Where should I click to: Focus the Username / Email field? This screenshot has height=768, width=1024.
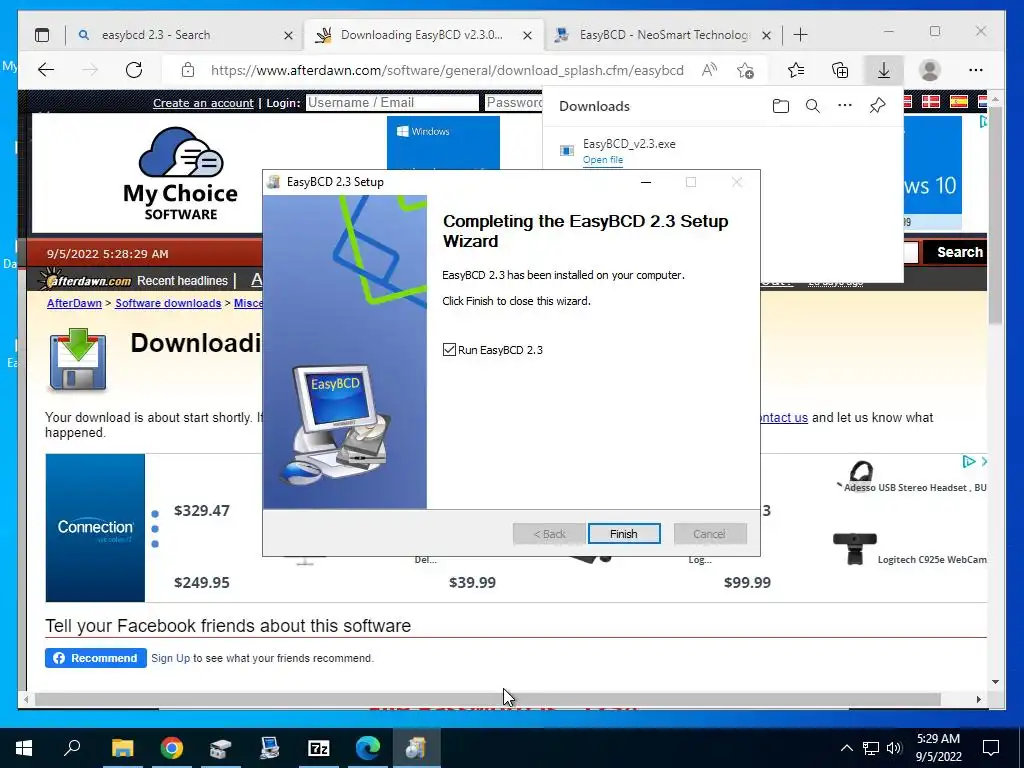pyautogui.click(x=392, y=103)
